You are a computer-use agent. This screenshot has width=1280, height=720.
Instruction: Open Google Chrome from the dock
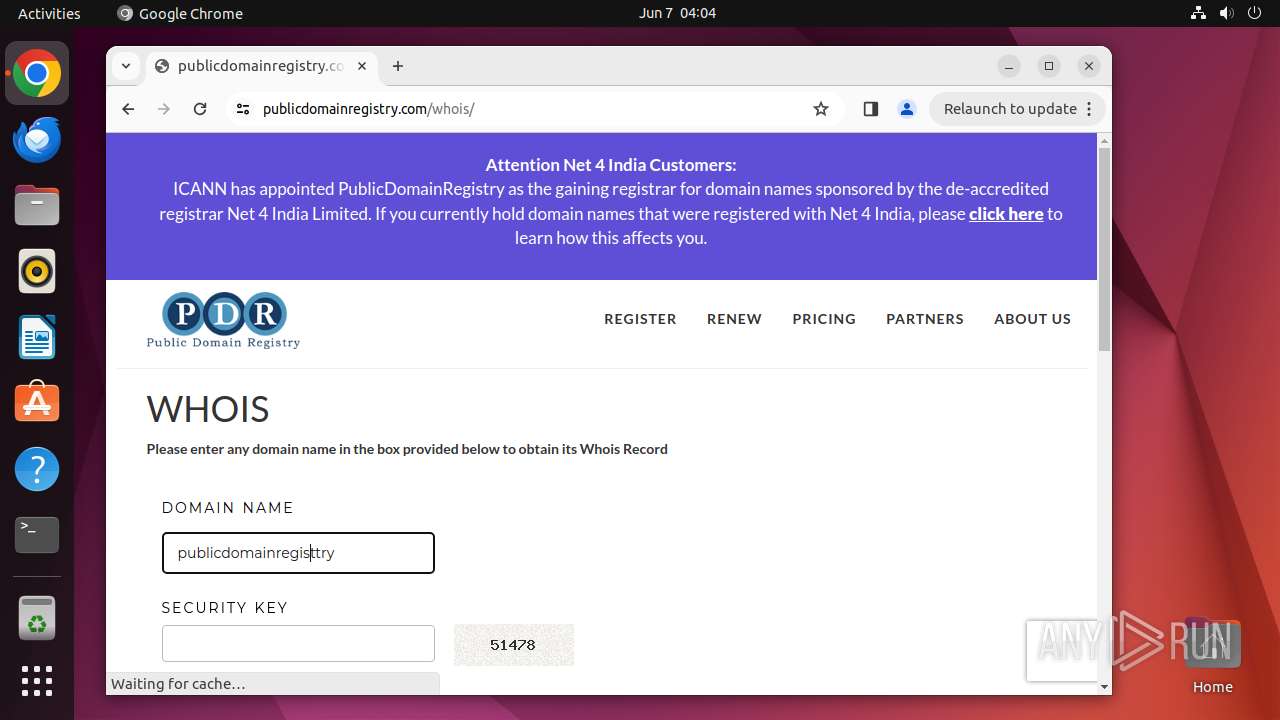[37, 73]
